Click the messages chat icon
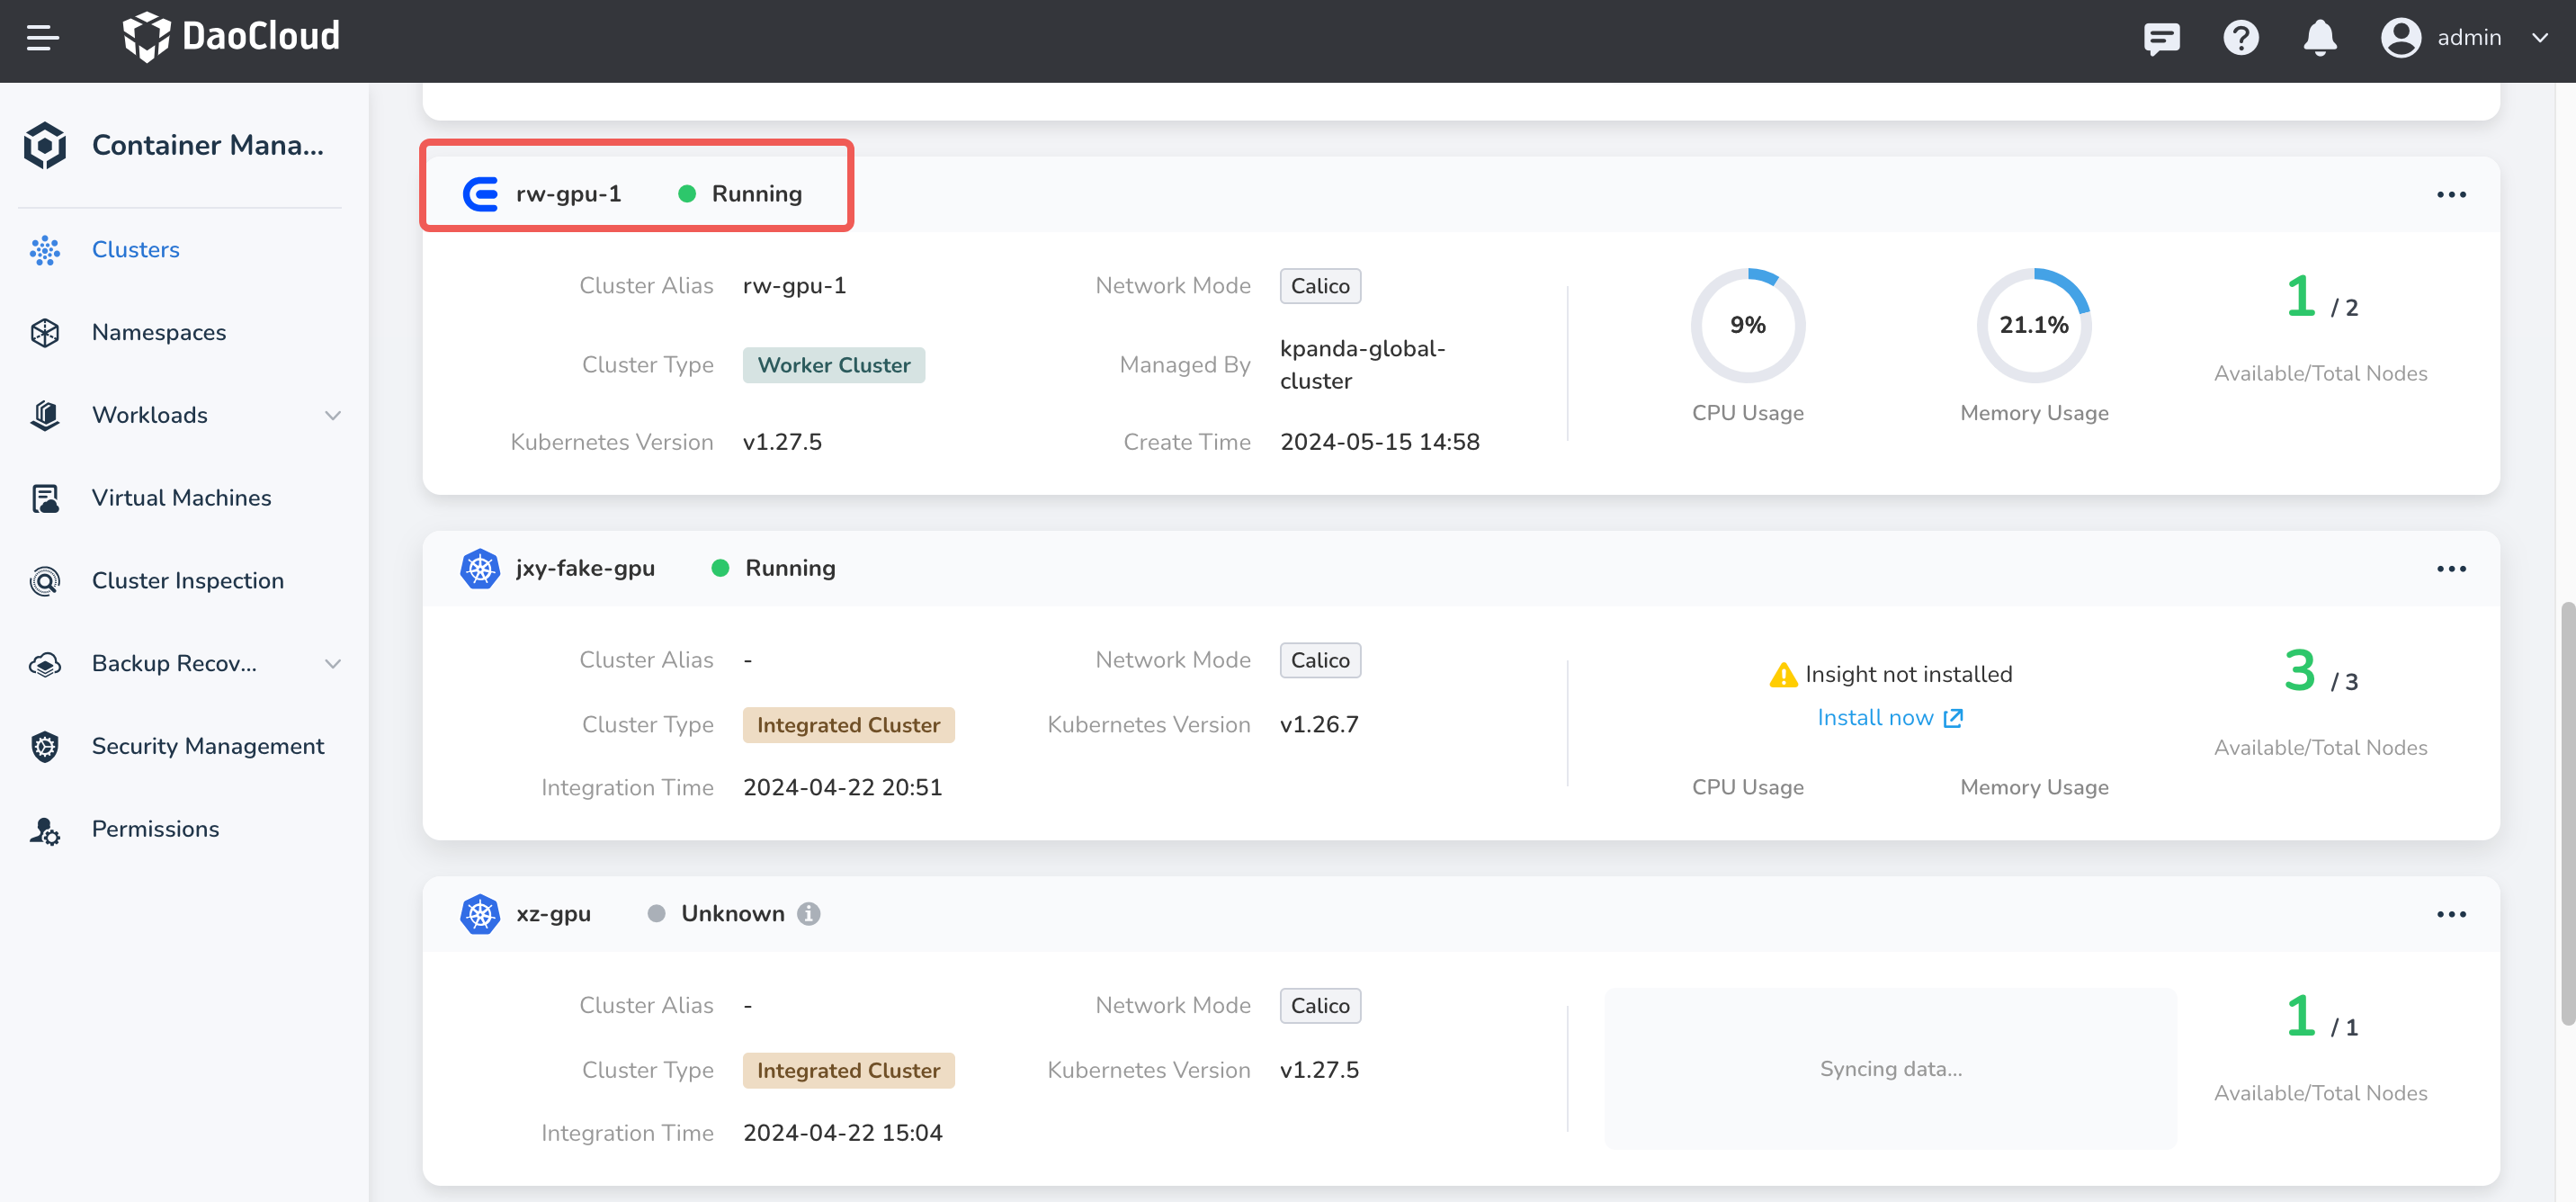The height and width of the screenshot is (1202, 2576). [2161, 38]
